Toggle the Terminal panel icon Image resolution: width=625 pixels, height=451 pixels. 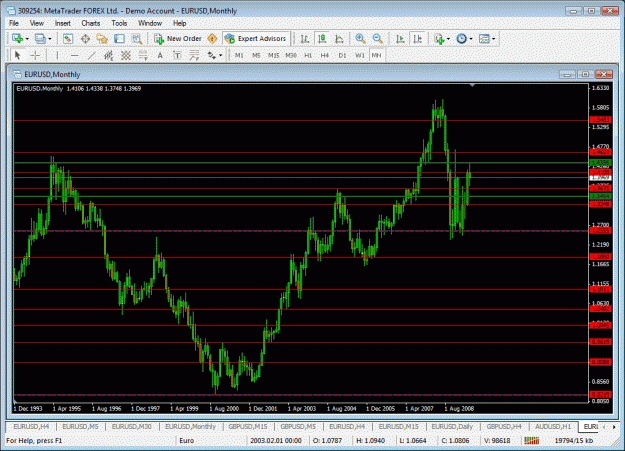tap(119, 39)
